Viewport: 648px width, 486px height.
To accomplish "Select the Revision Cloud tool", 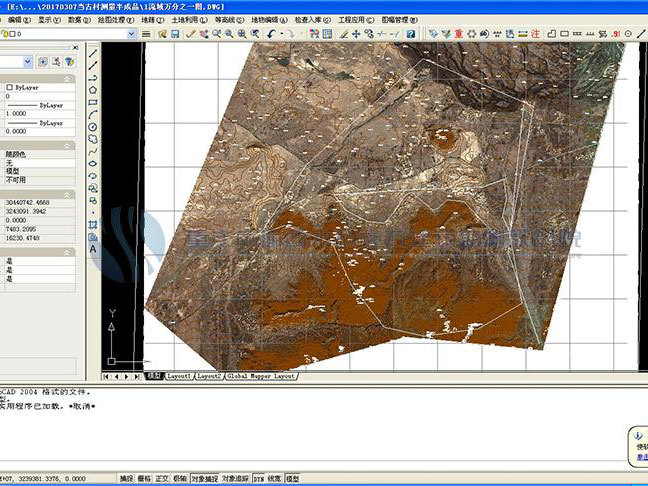I will point(93,139).
